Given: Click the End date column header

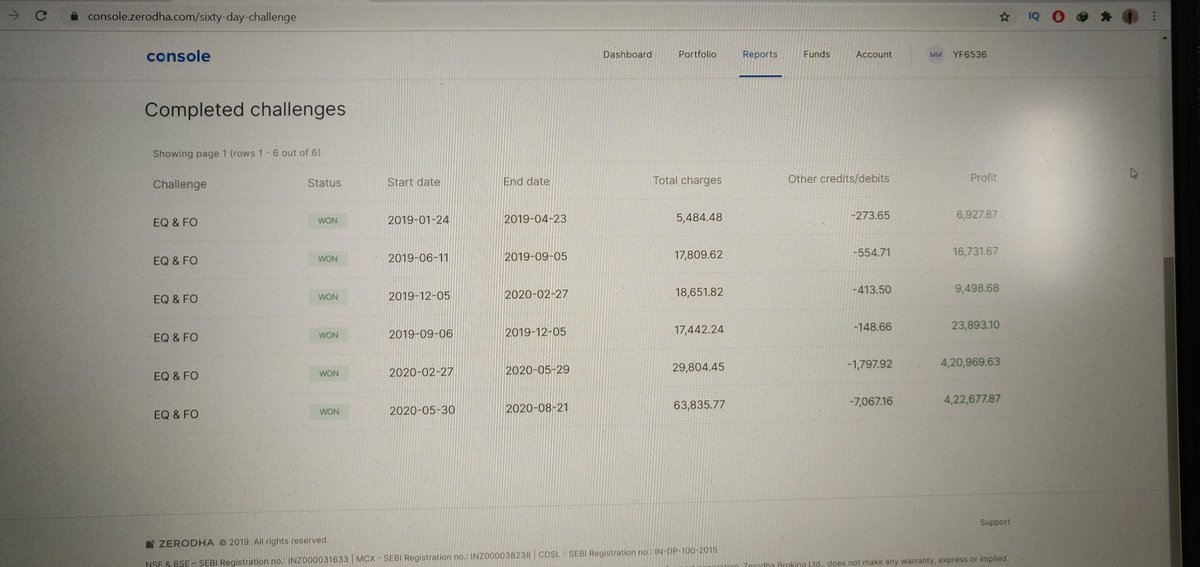Looking at the screenshot, I should click(x=526, y=182).
